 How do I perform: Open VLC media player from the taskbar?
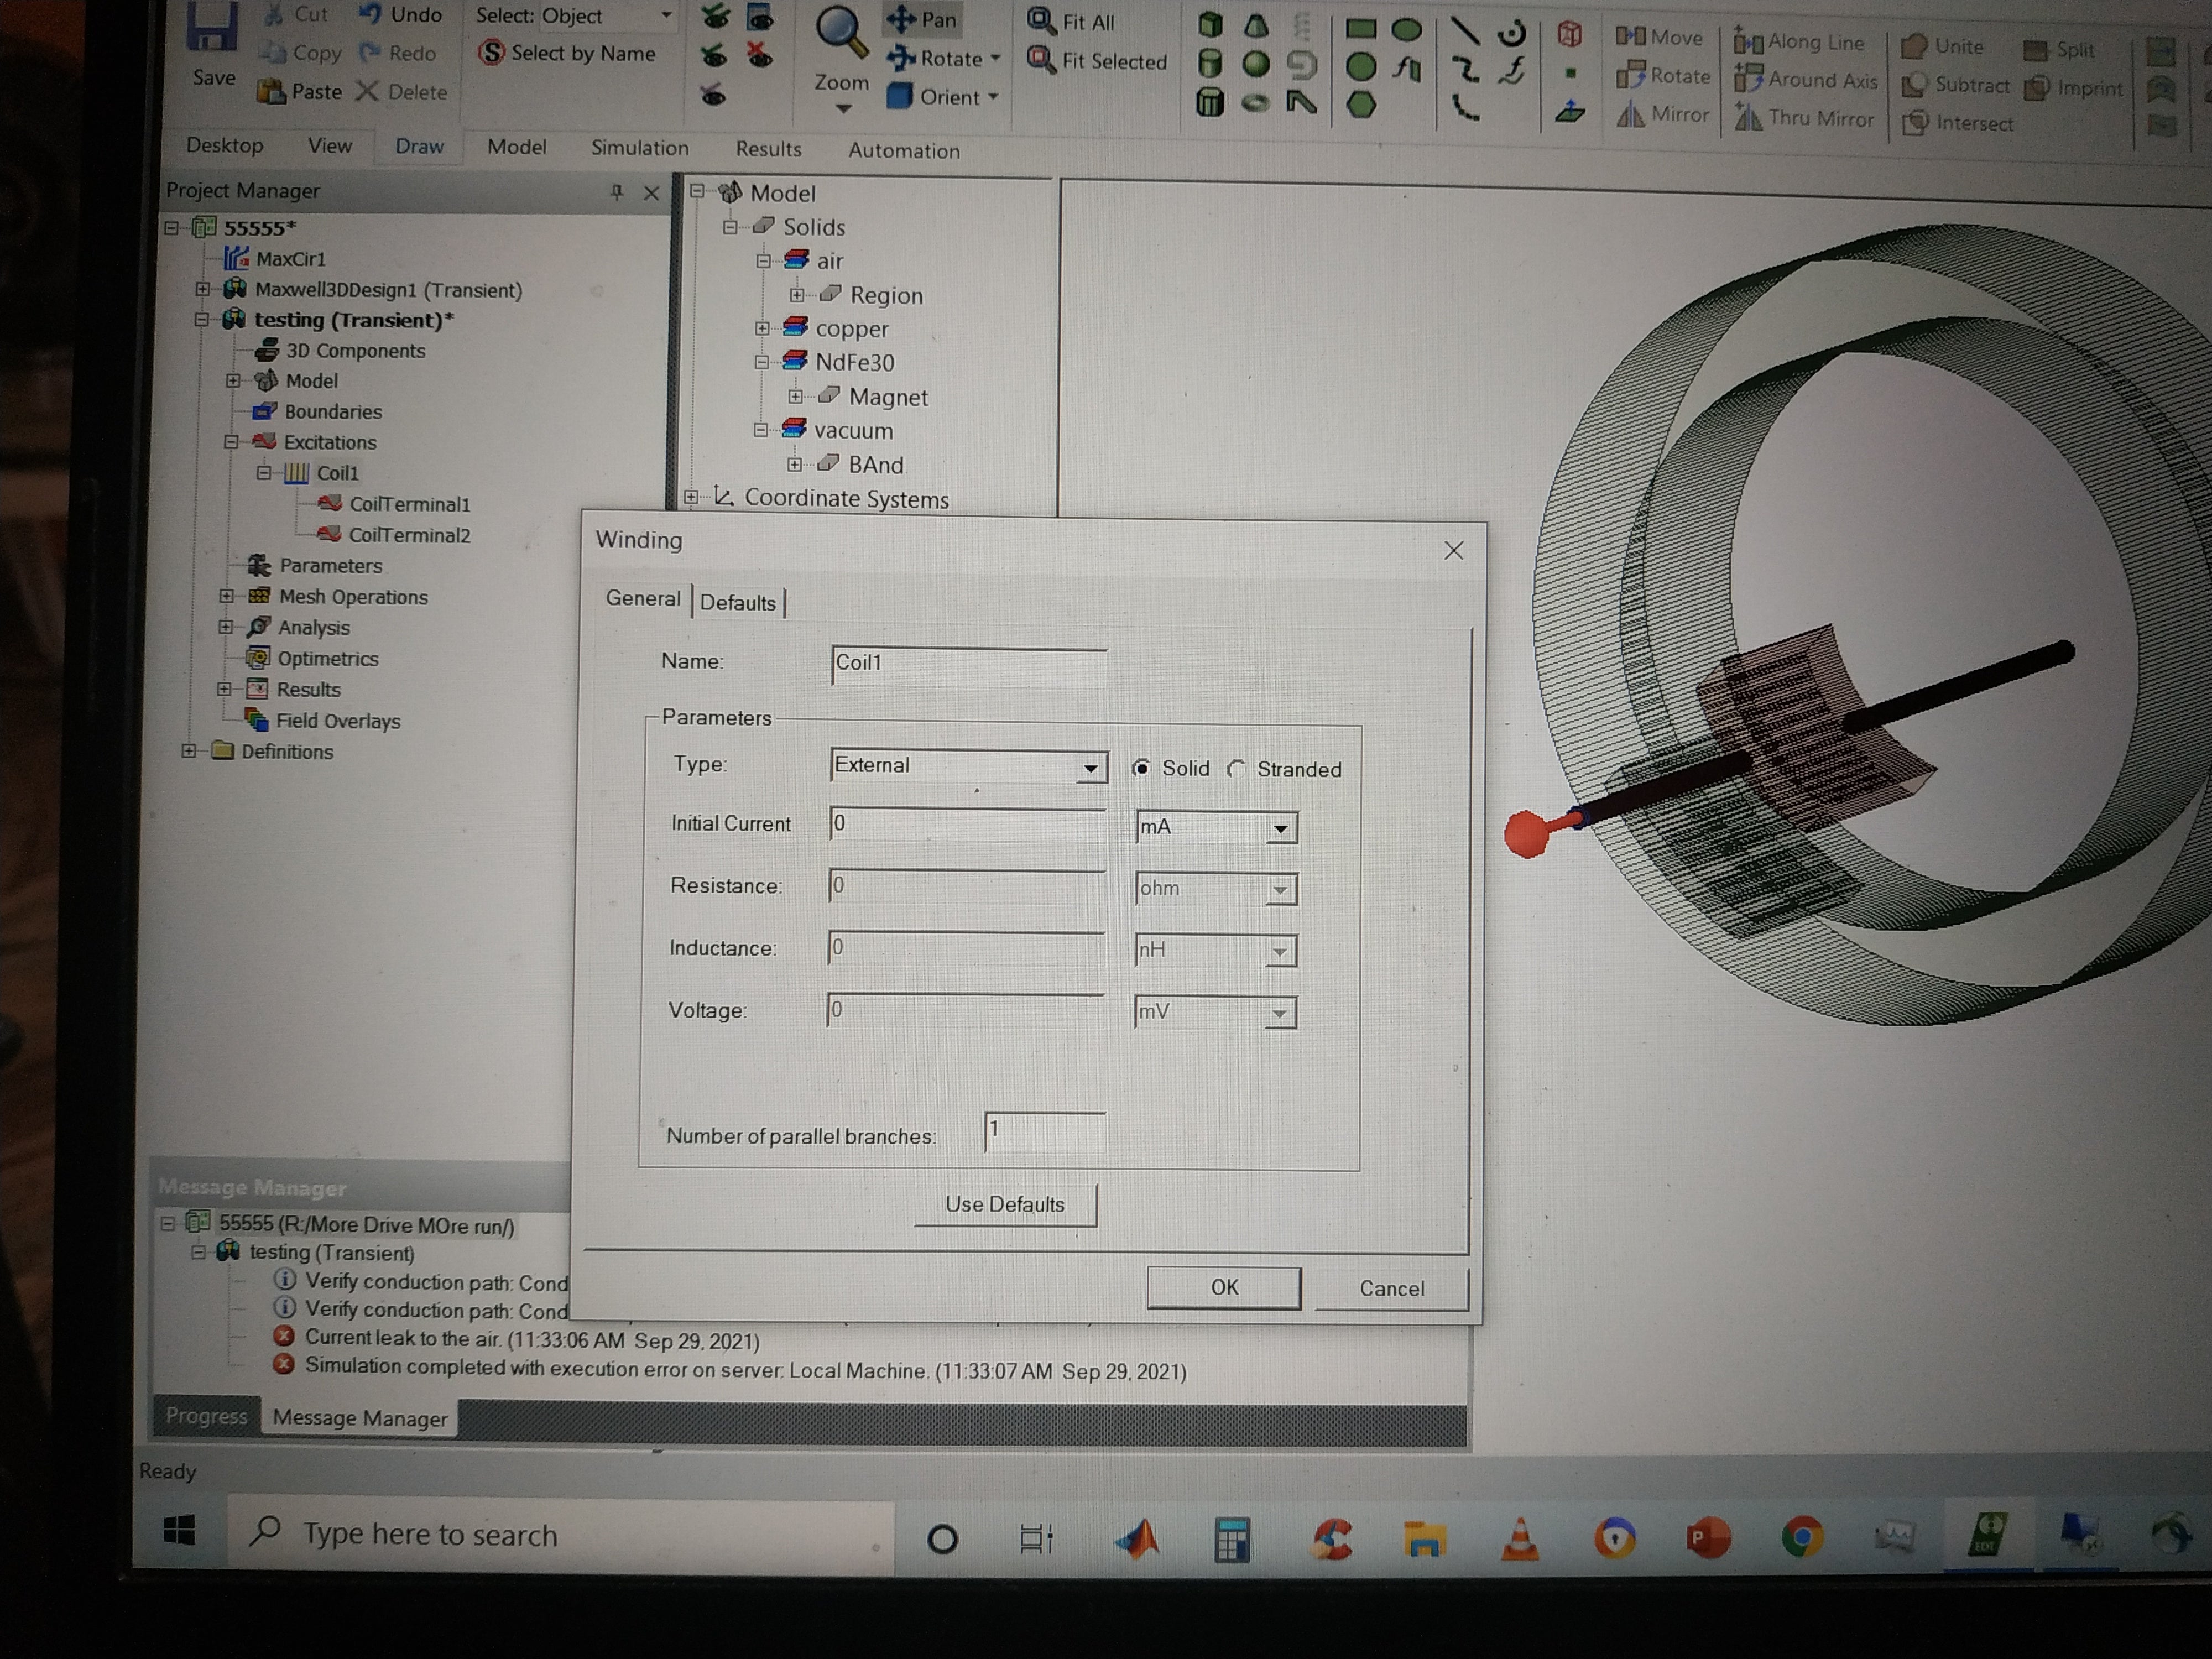pos(1520,1539)
